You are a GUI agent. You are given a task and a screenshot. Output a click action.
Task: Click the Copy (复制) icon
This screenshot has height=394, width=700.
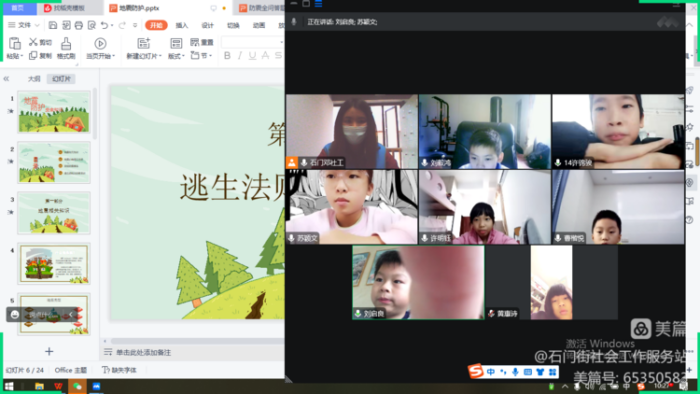click(33, 55)
